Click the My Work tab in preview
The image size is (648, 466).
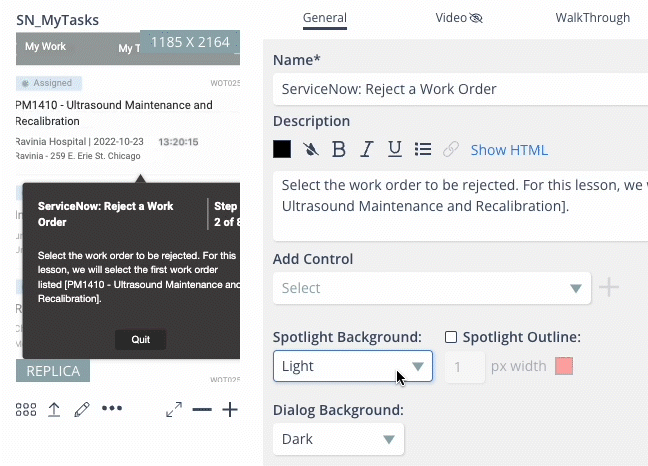click(45, 47)
